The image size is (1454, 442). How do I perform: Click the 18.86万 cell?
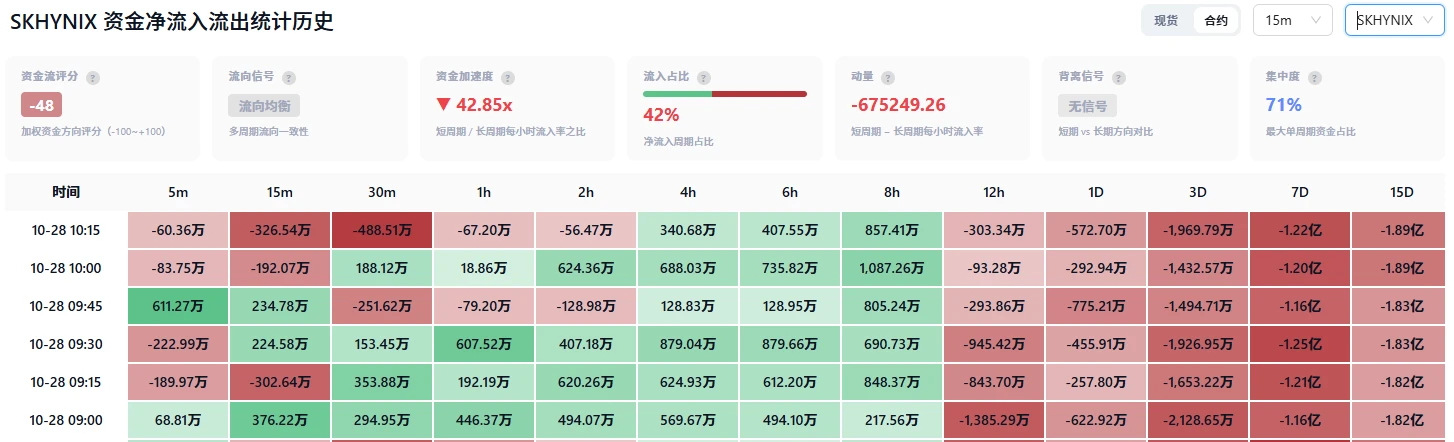tap(484, 268)
